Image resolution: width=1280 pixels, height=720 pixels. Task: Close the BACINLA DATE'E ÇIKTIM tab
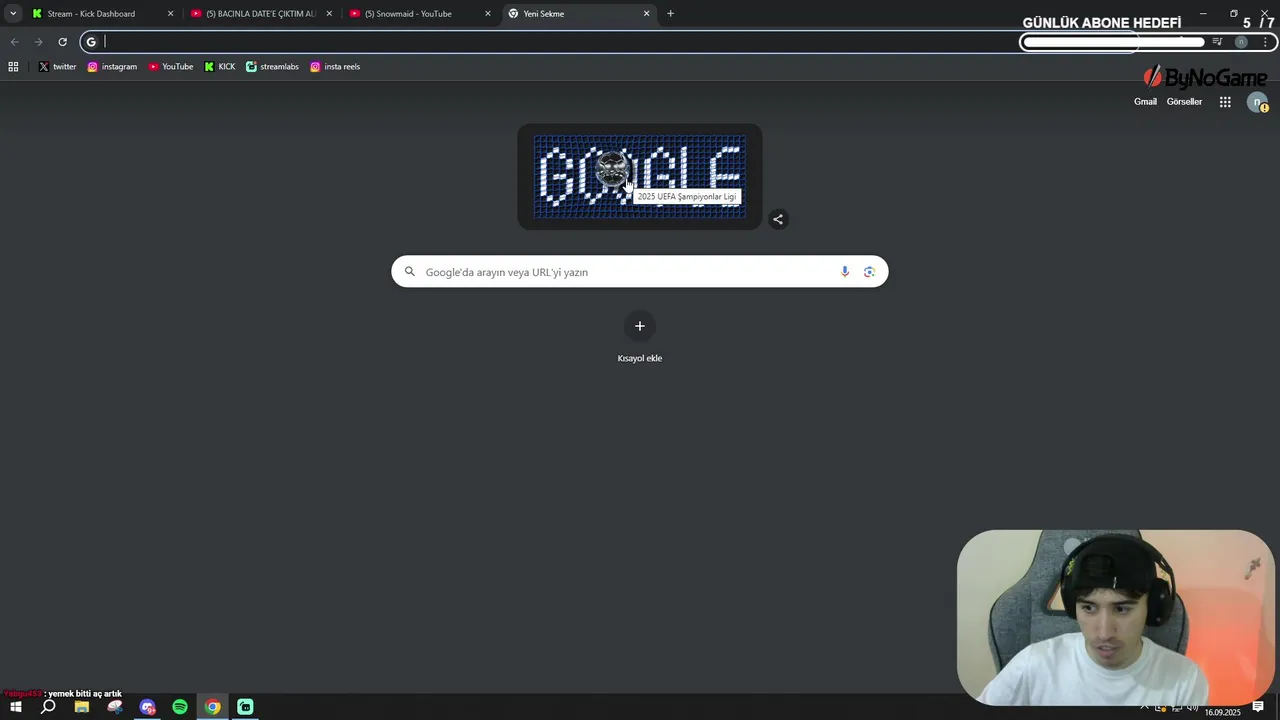click(329, 14)
